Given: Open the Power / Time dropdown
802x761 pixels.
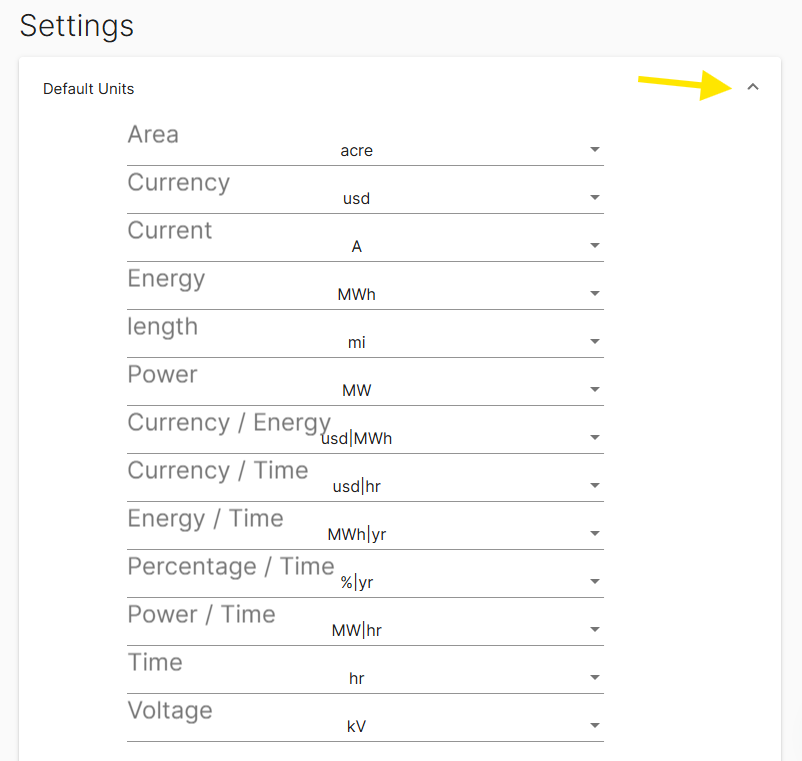Looking at the screenshot, I should [x=594, y=629].
